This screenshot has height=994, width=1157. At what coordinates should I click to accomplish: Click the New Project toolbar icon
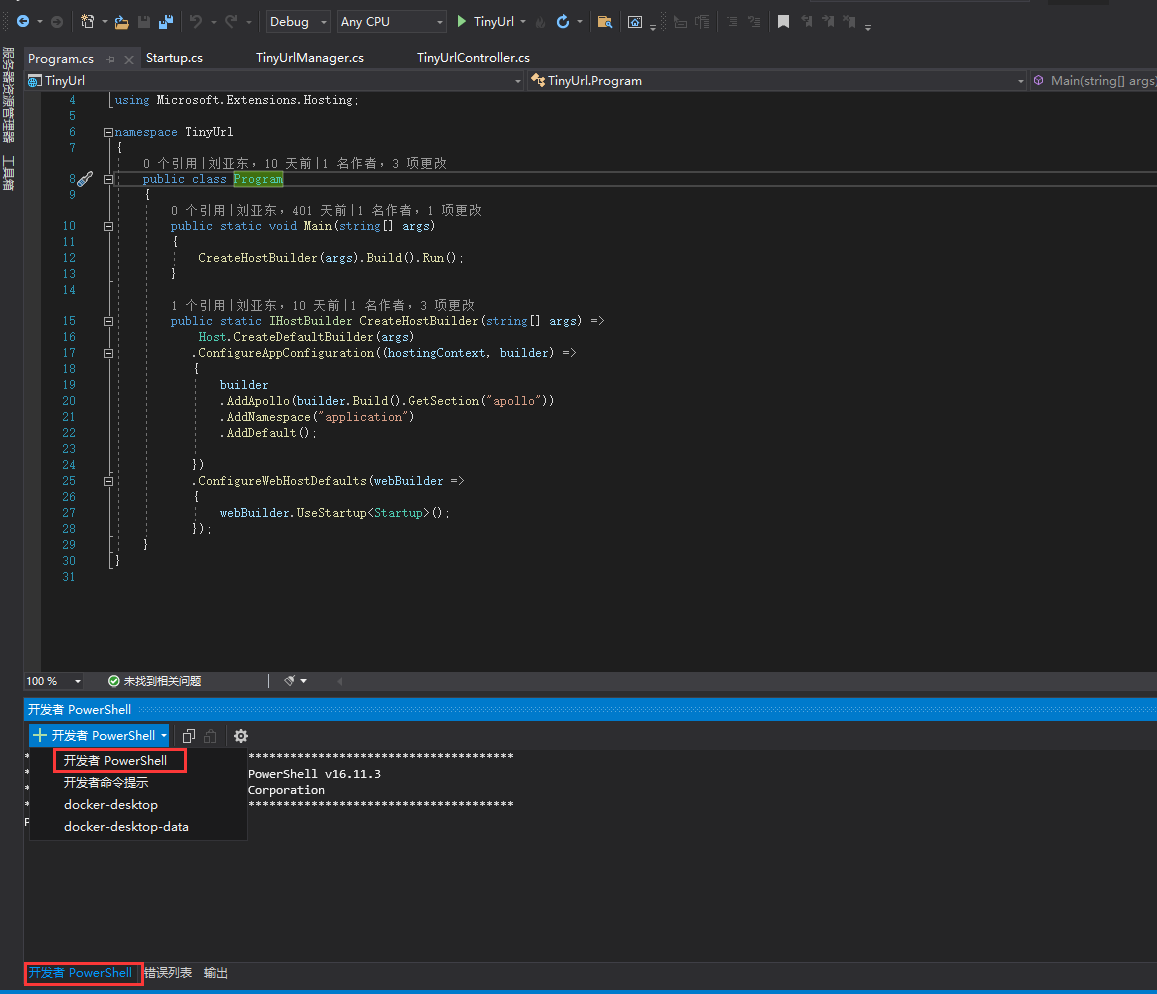click(x=88, y=21)
